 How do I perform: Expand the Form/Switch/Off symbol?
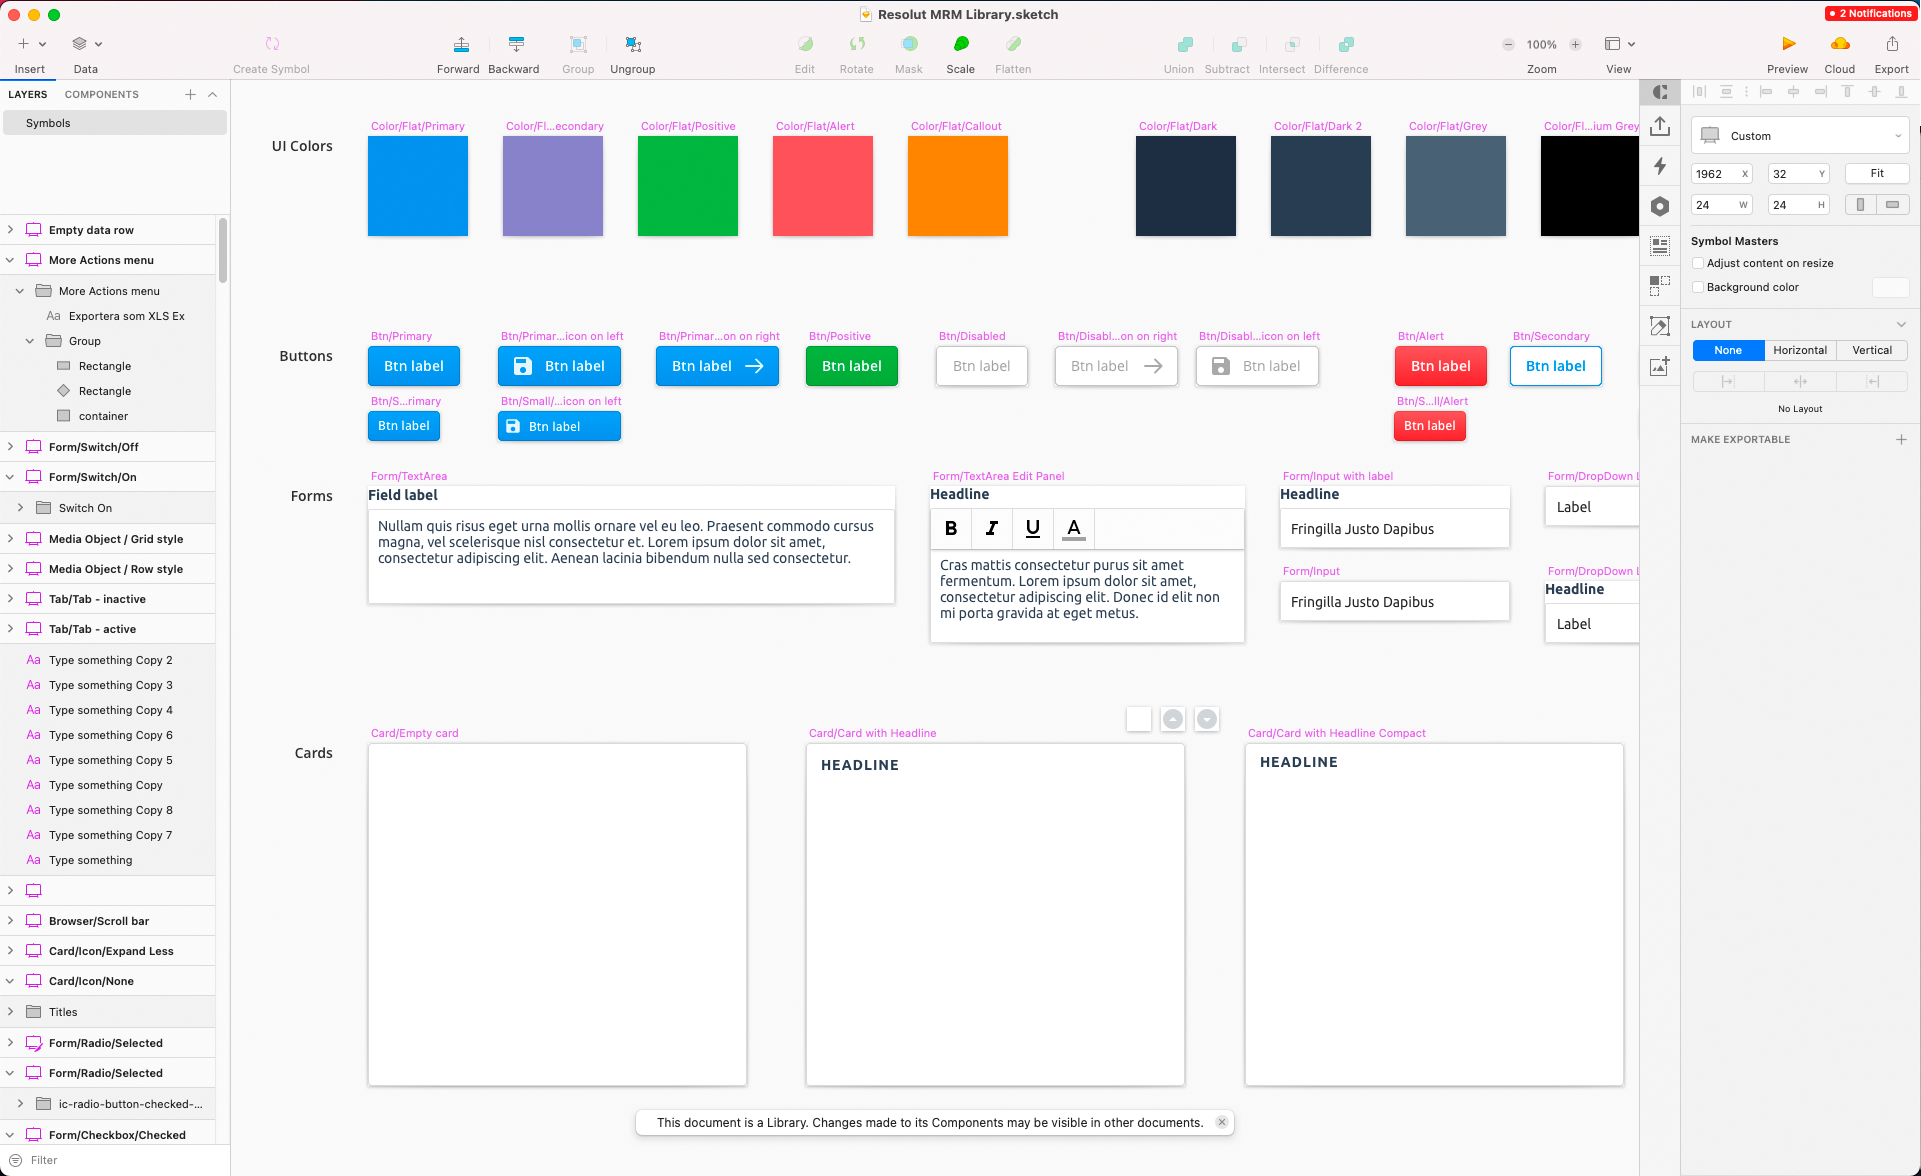pos(10,447)
